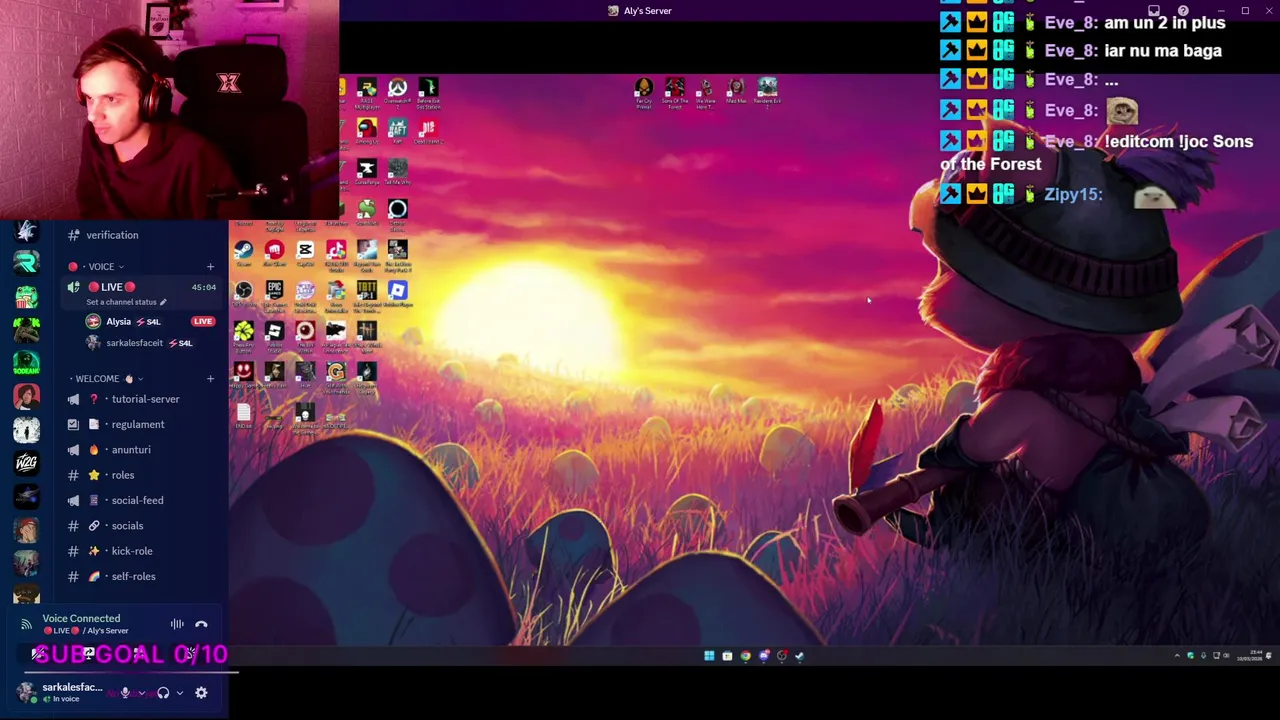The width and height of the screenshot is (1280, 720).
Task: Open the Epic Games Launcher shortcut
Action: pos(275,290)
